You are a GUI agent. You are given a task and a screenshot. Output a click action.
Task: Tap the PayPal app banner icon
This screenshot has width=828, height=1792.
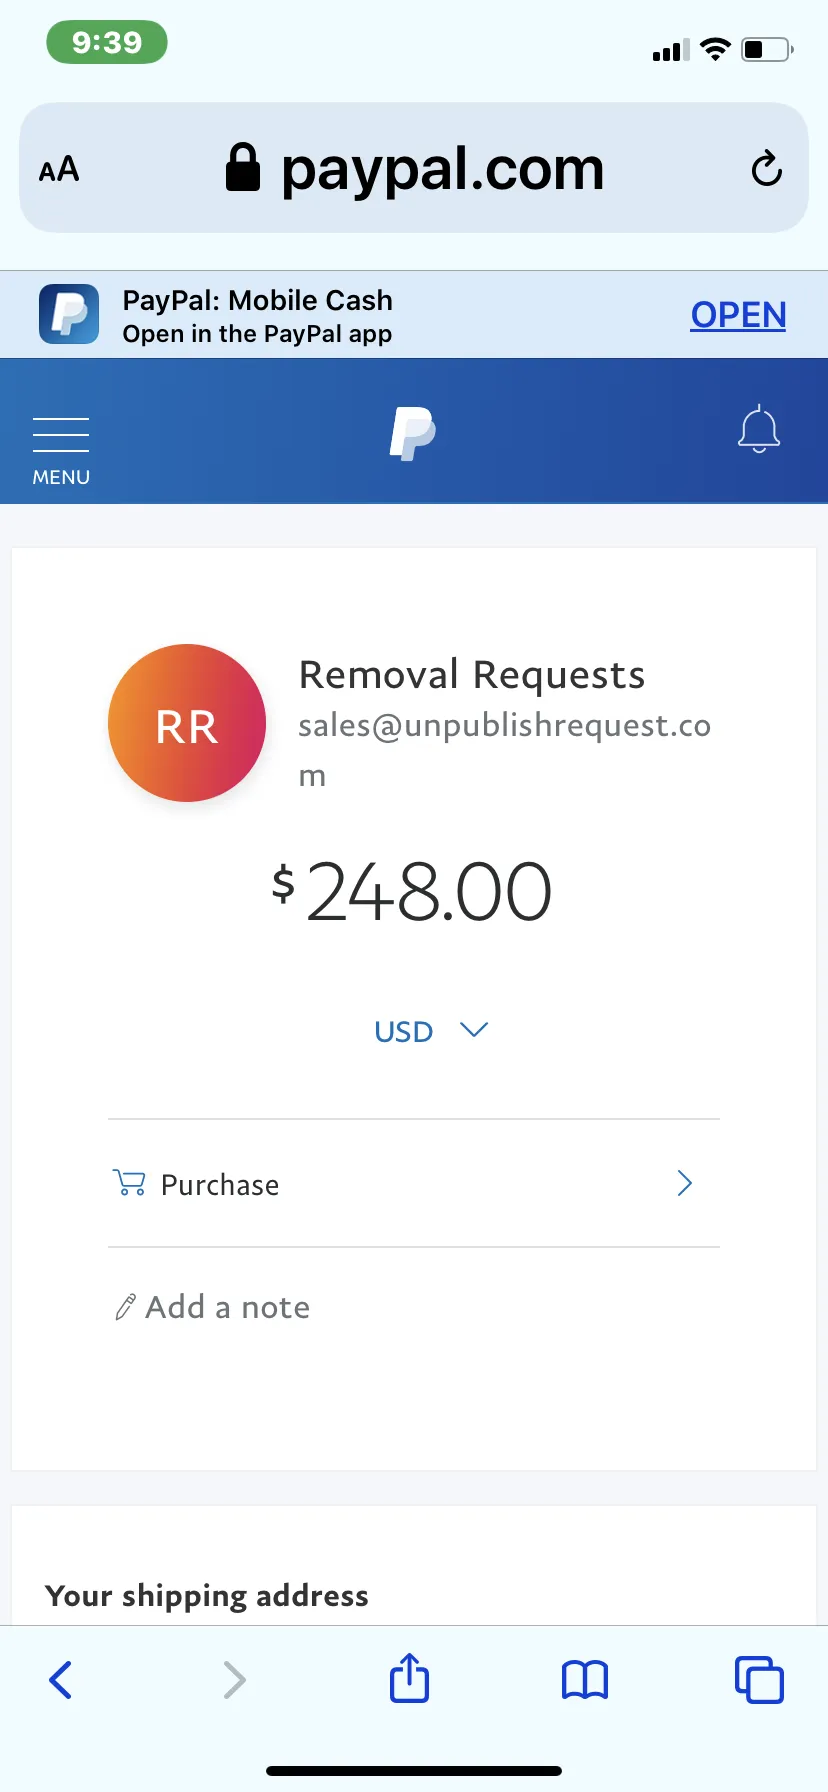tap(69, 314)
